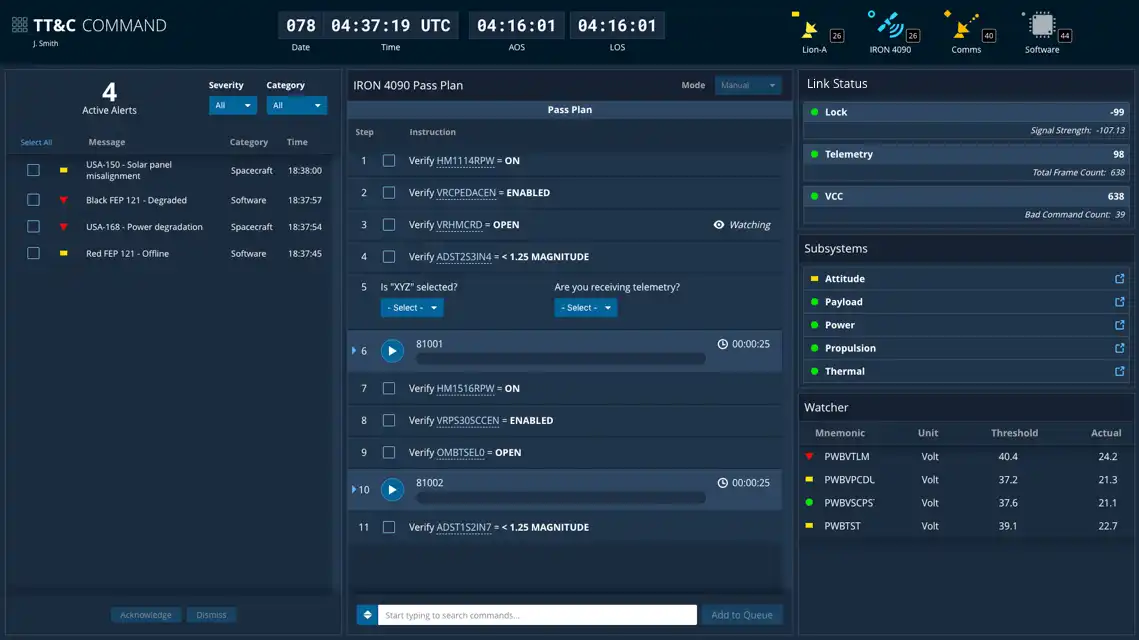Viewport: 1139px width, 640px height.
Task: Check the USA-150 Solar panel misalignment alert
Action: pyautogui.click(x=33, y=170)
